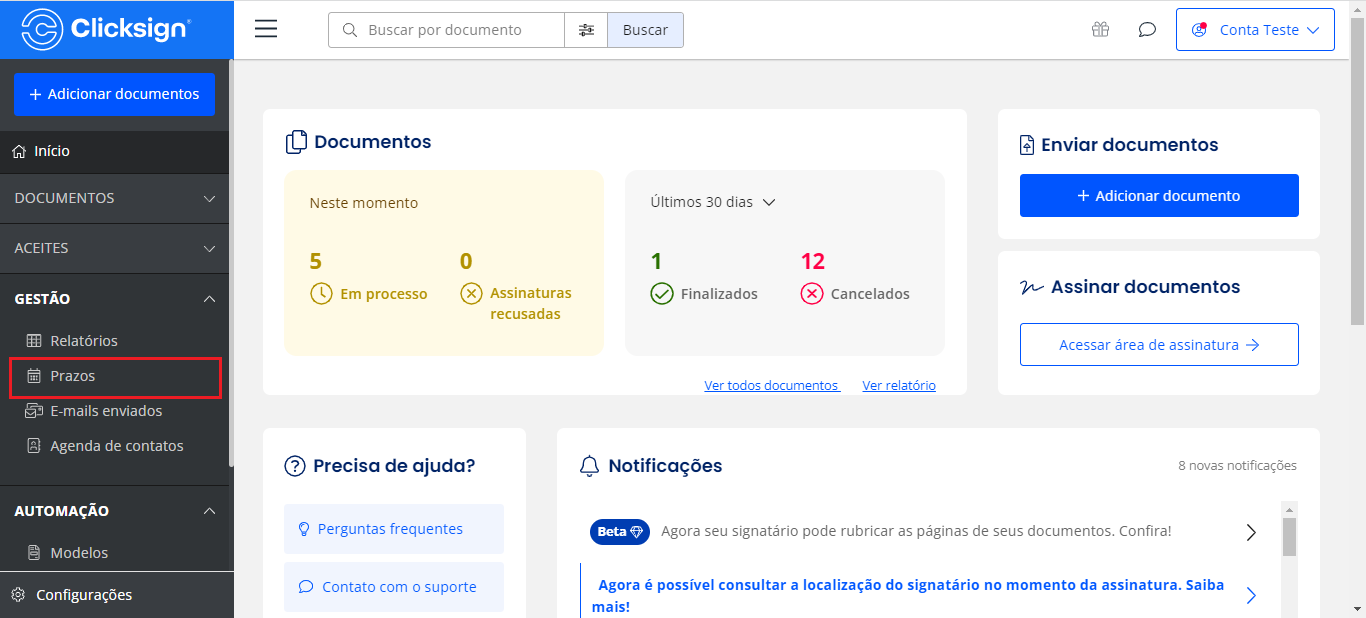This screenshot has width=1366, height=618.
Task: Click the Finalizados count 1
Action: coord(656,262)
